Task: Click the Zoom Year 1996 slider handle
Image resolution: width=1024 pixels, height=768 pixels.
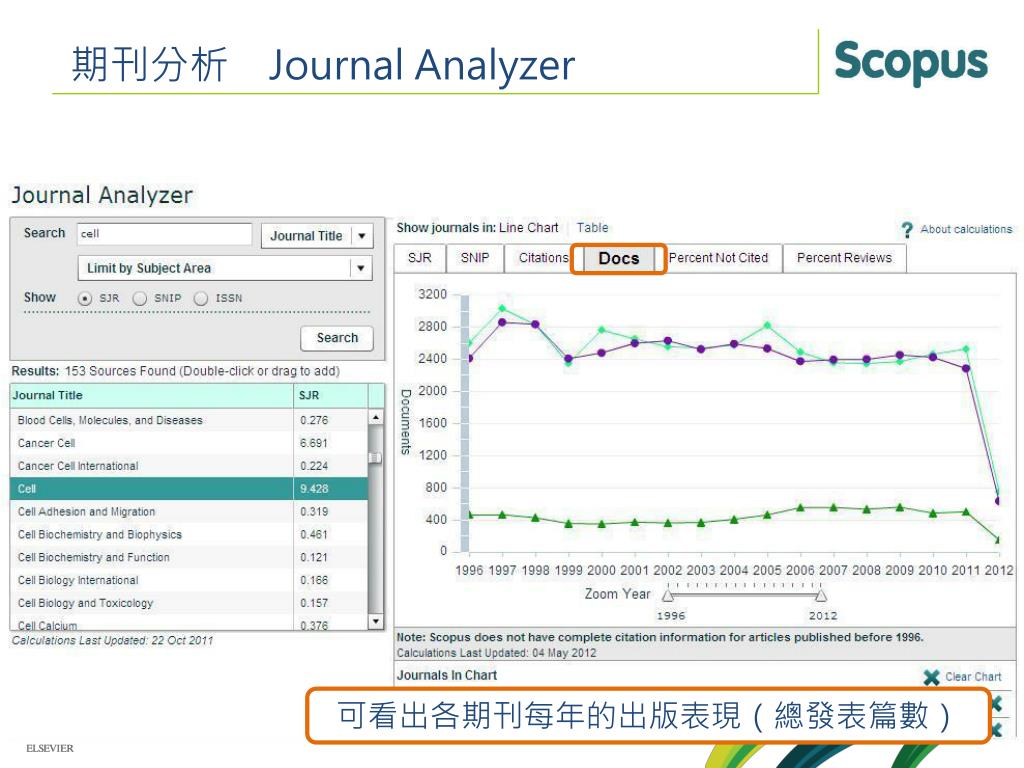Action: (x=667, y=596)
